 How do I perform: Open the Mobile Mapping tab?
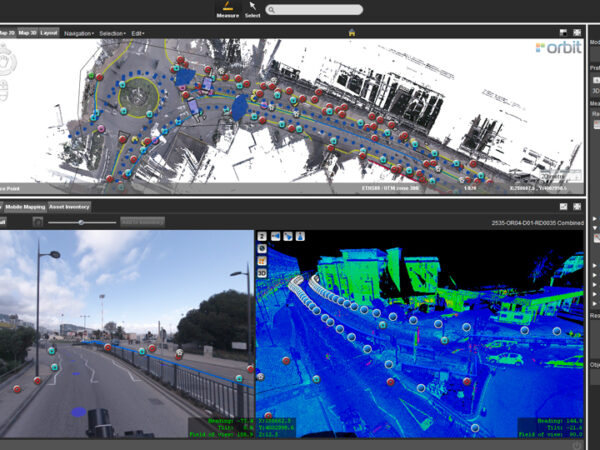25,207
